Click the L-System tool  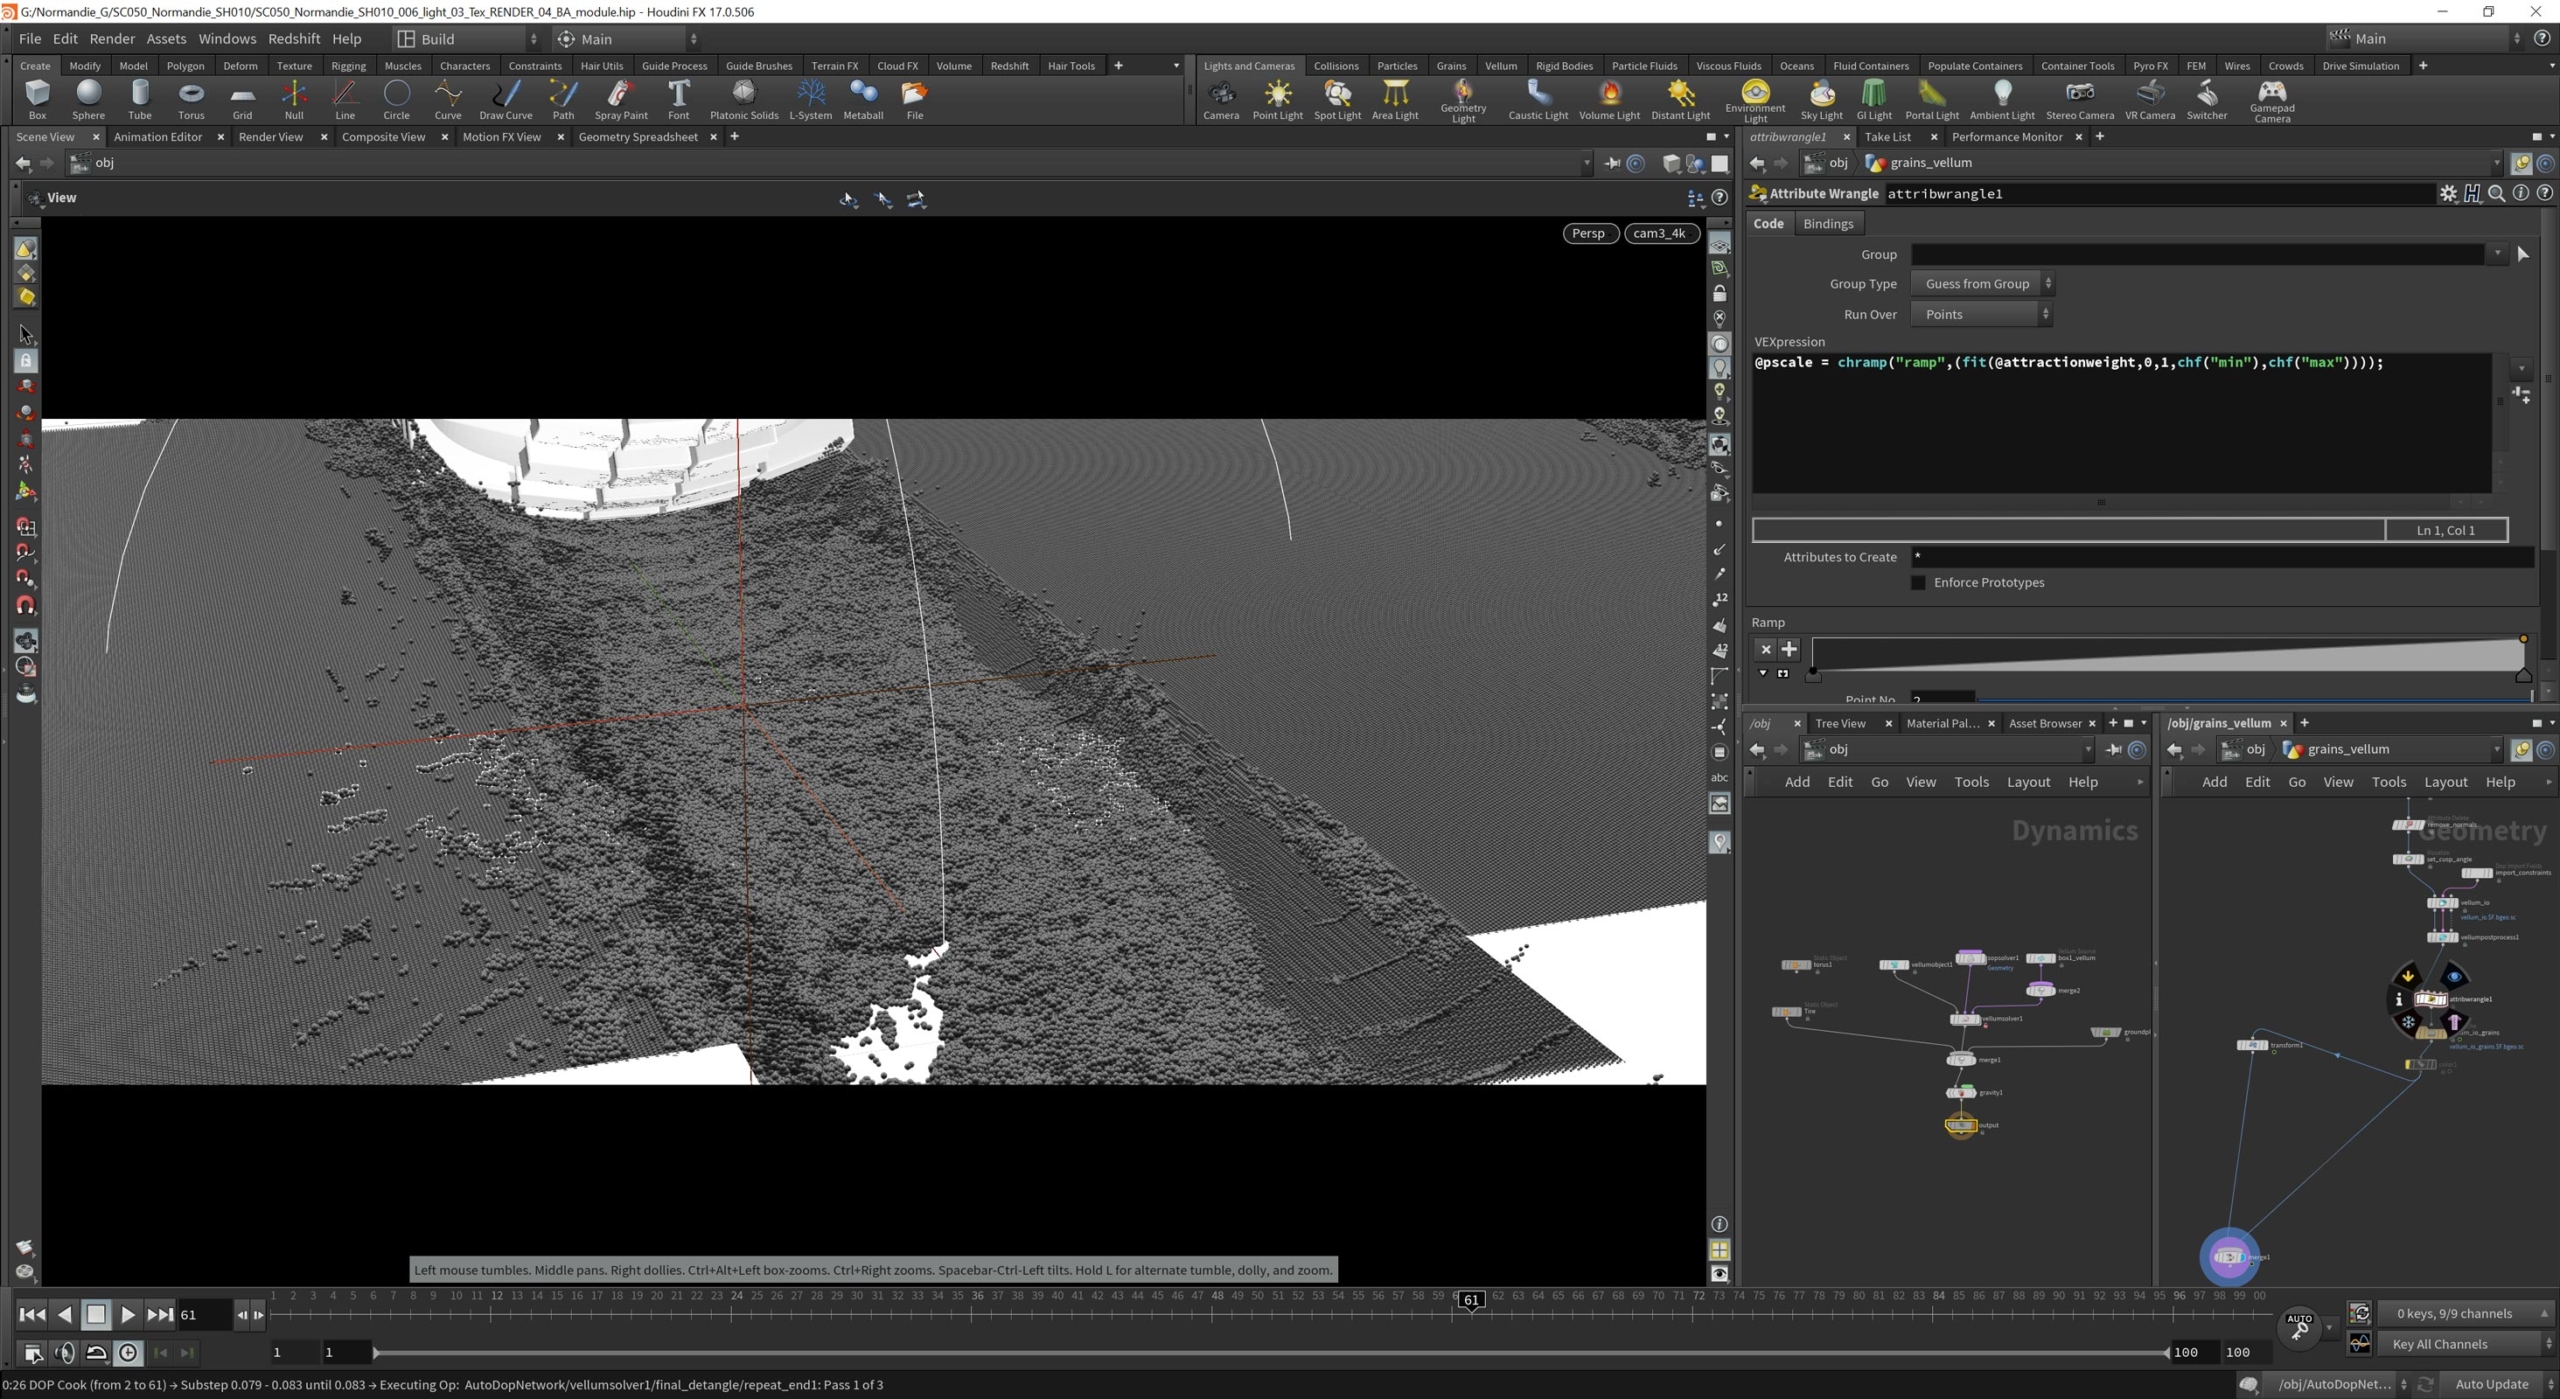point(810,100)
